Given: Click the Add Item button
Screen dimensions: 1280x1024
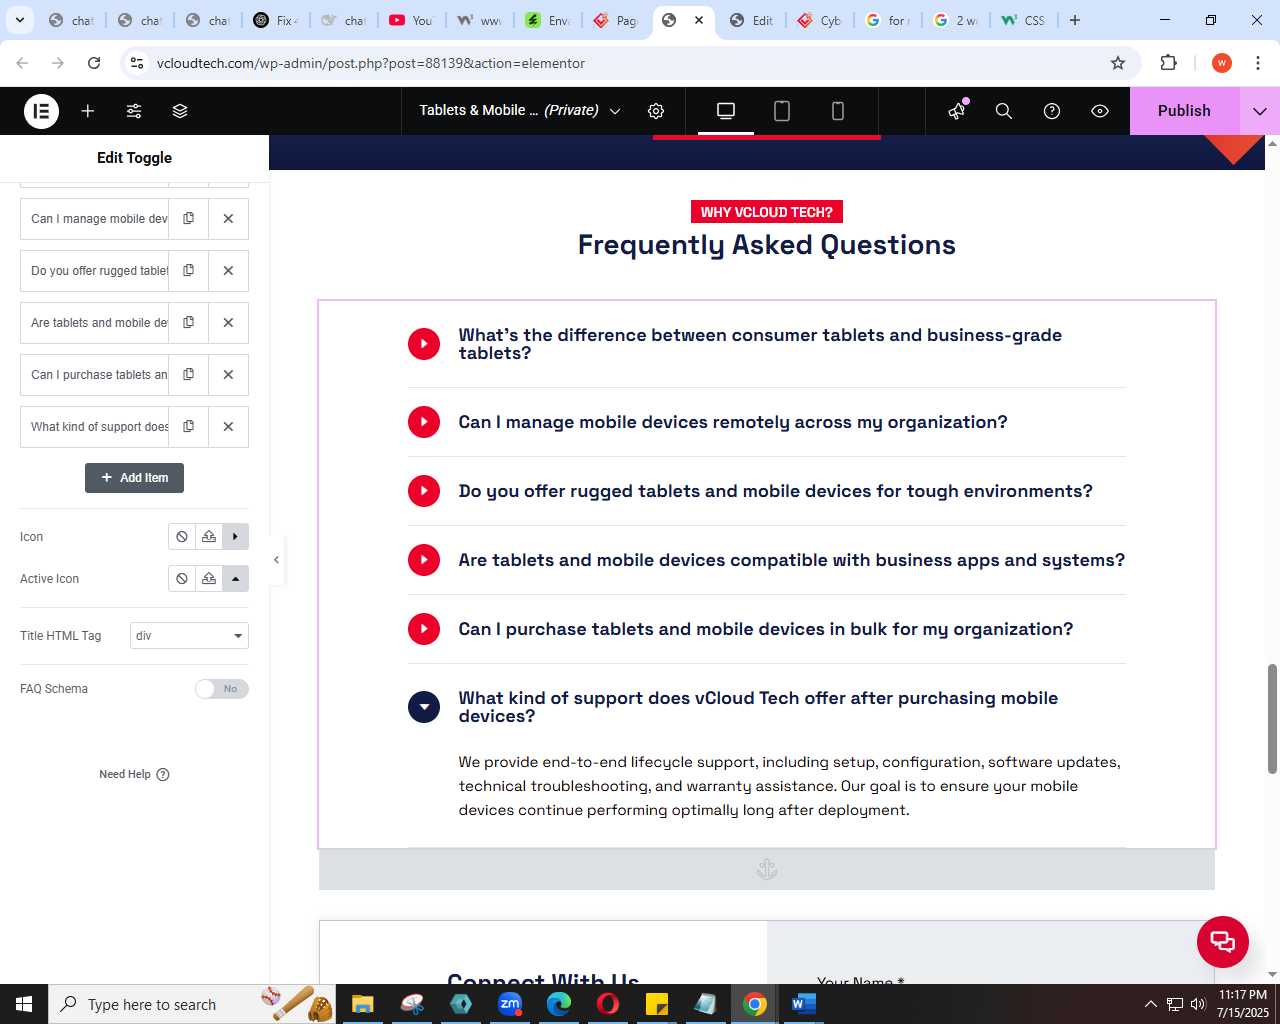Looking at the screenshot, I should 134,478.
